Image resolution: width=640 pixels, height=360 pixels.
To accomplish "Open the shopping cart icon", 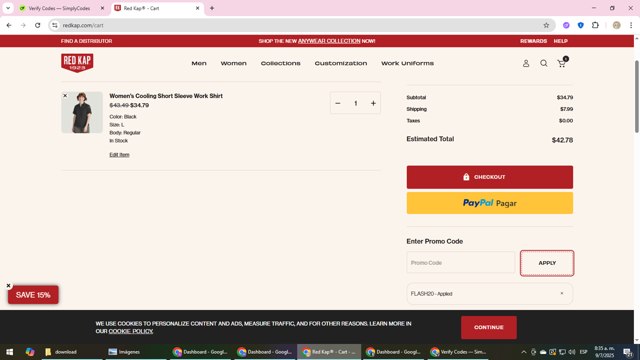I will pos(562,63).
